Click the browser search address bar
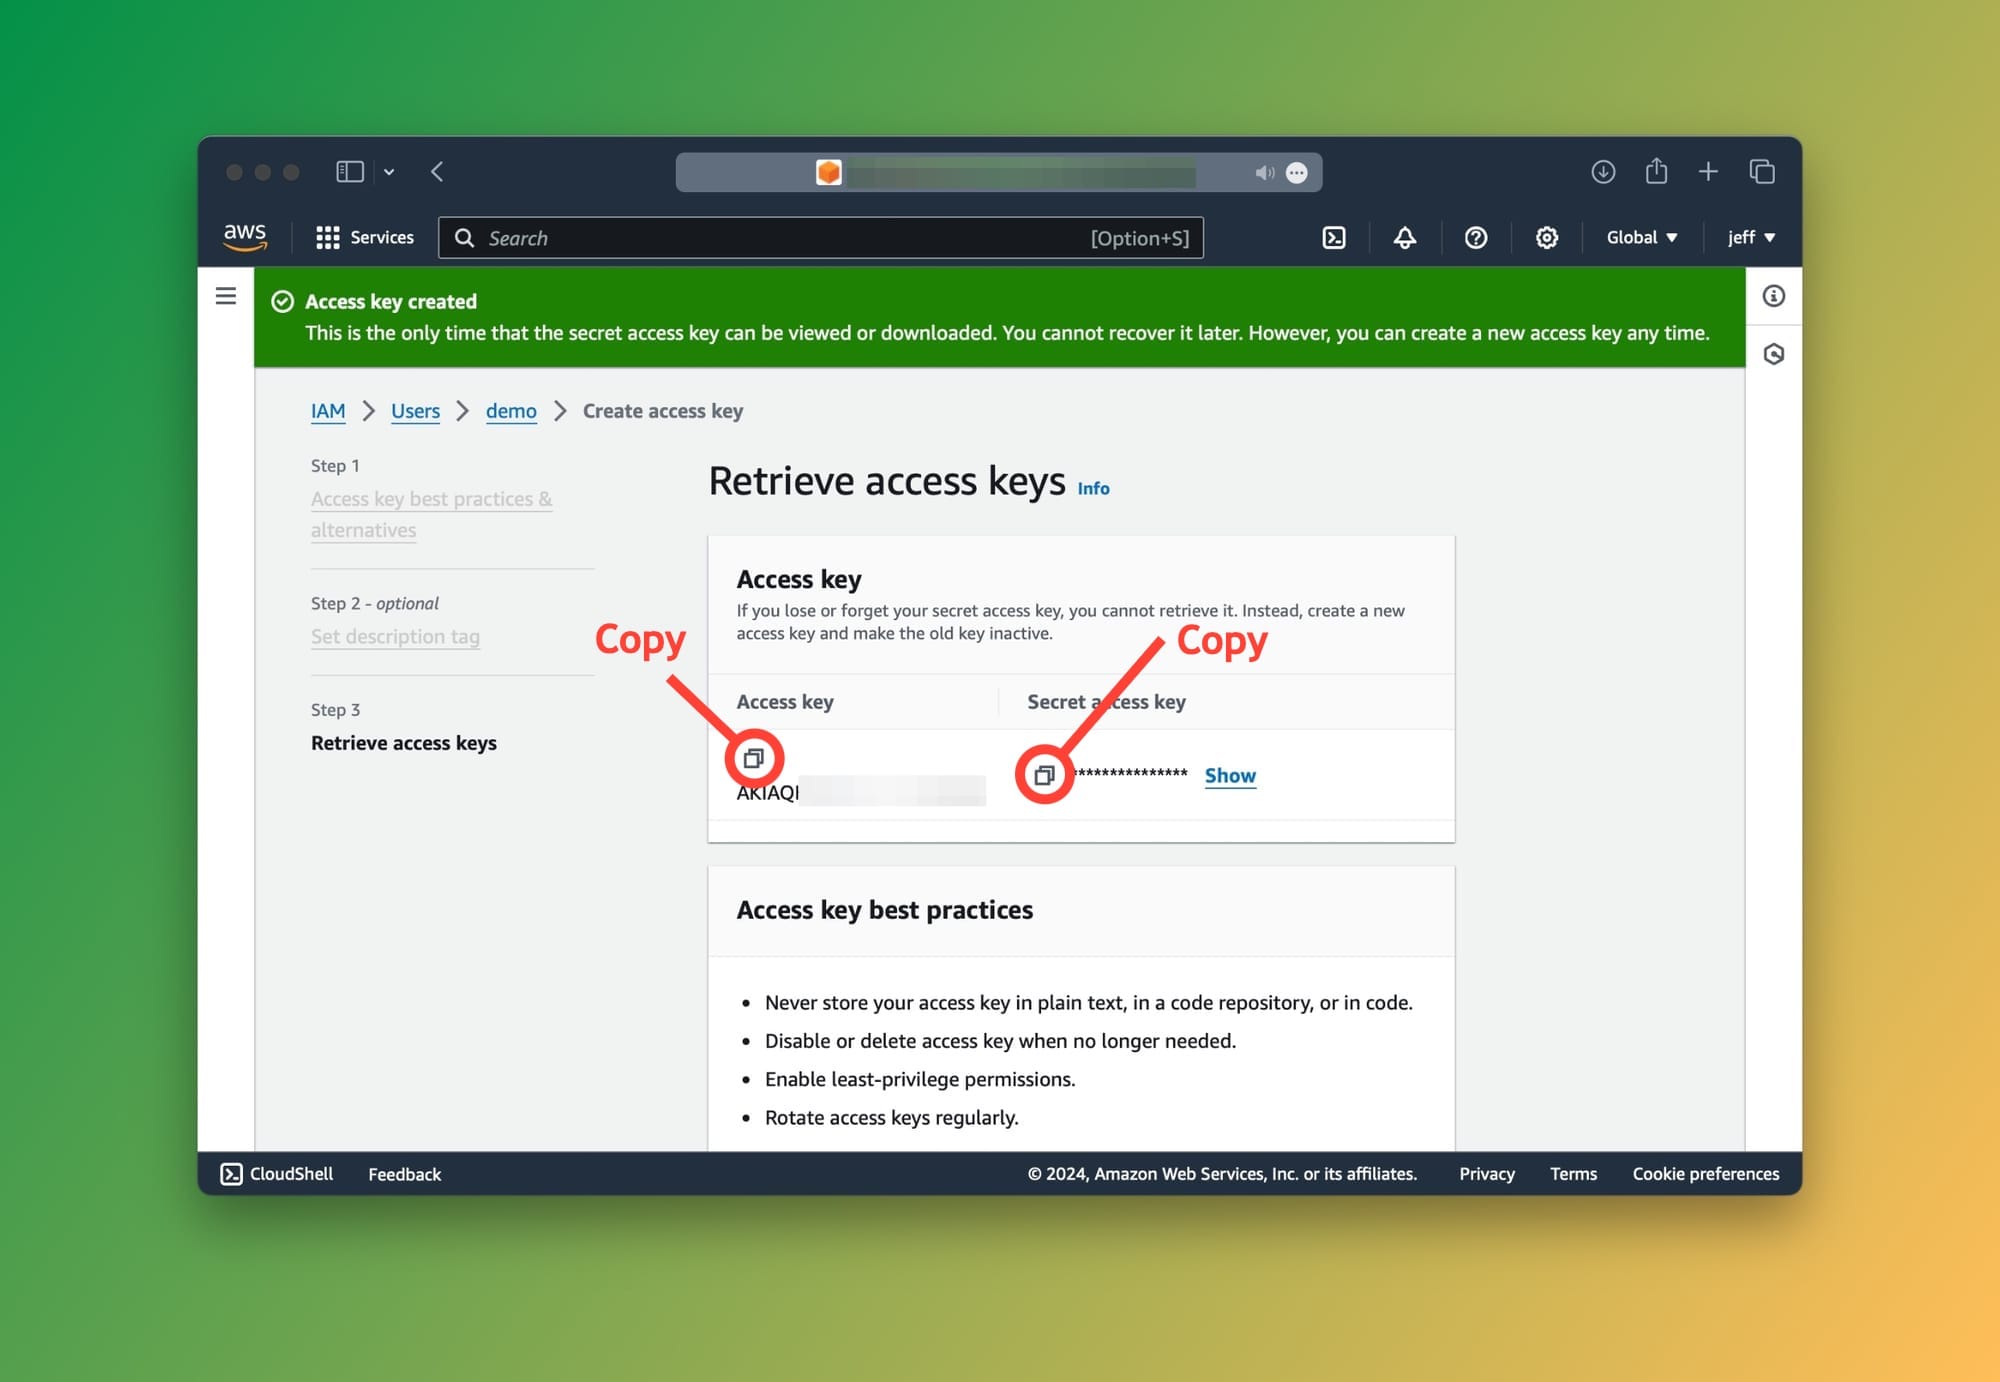 pyautogui.click(x=998, y=172)
